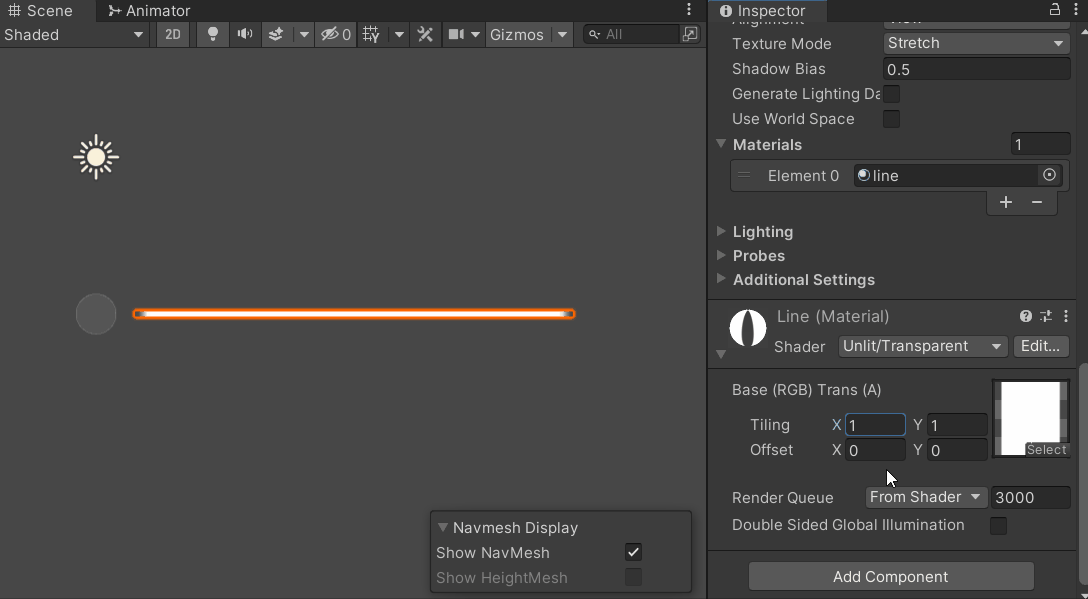The image size is (1088, 599).
Task: Edit the Materials size field
Action: (1040, 144)
